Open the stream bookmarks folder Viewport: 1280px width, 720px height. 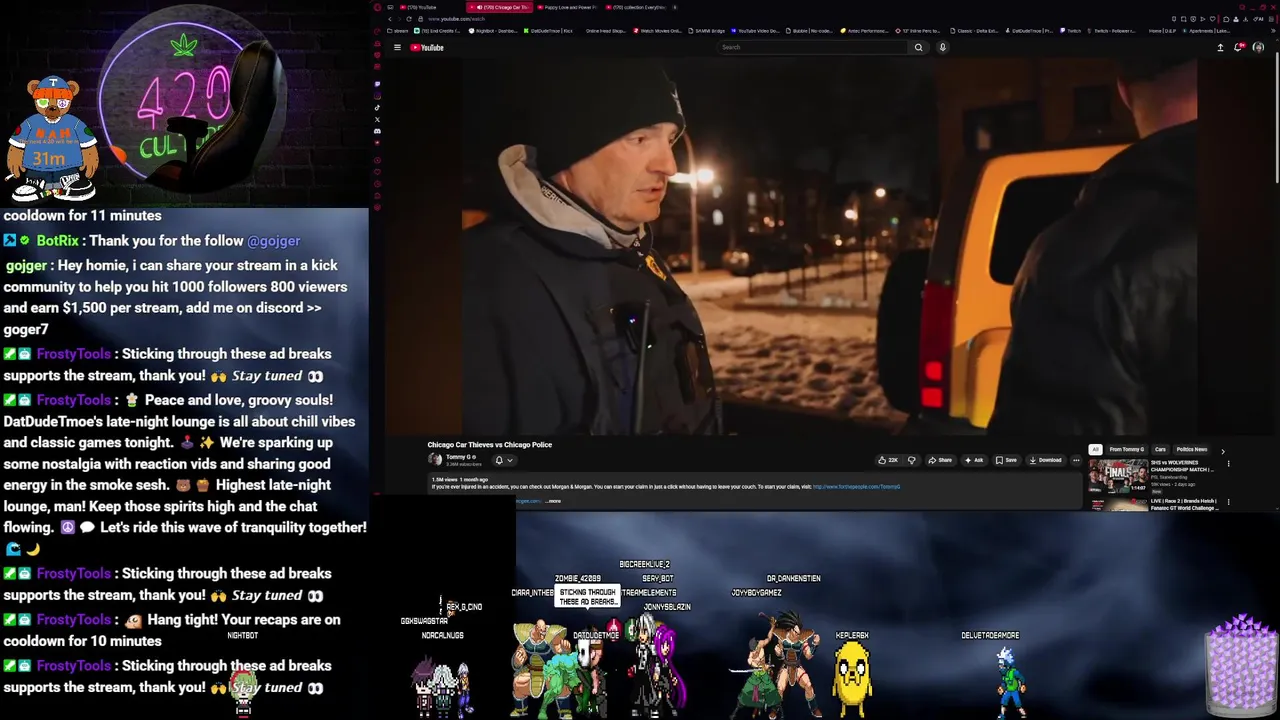pos(398,31)
